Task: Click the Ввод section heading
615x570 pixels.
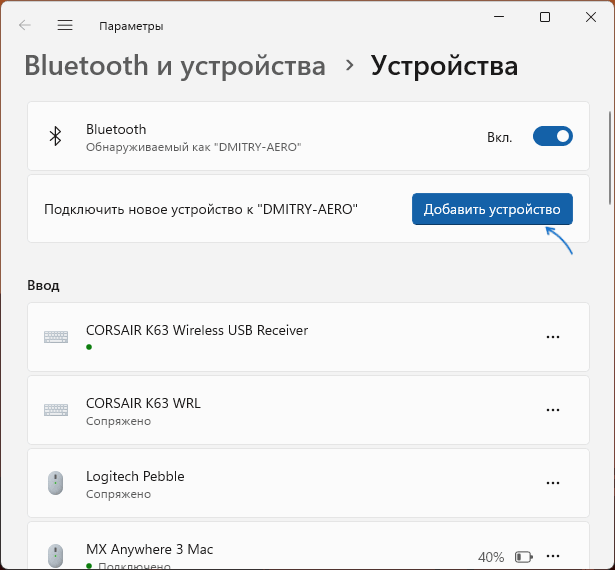Action: [43, 285]
